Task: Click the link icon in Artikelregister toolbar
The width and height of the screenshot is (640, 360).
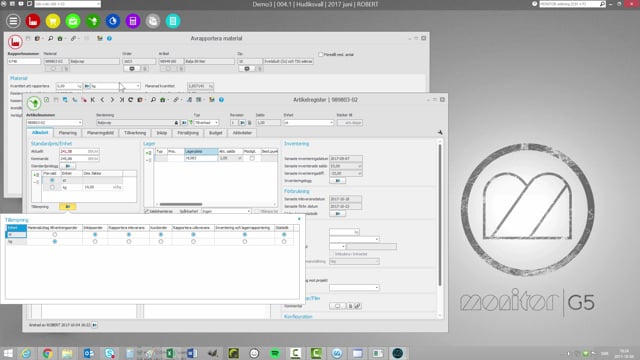Action: tap(176, 100)
